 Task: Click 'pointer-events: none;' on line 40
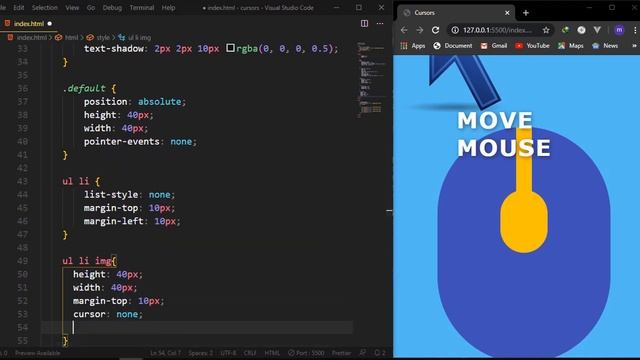click(140, 142)
